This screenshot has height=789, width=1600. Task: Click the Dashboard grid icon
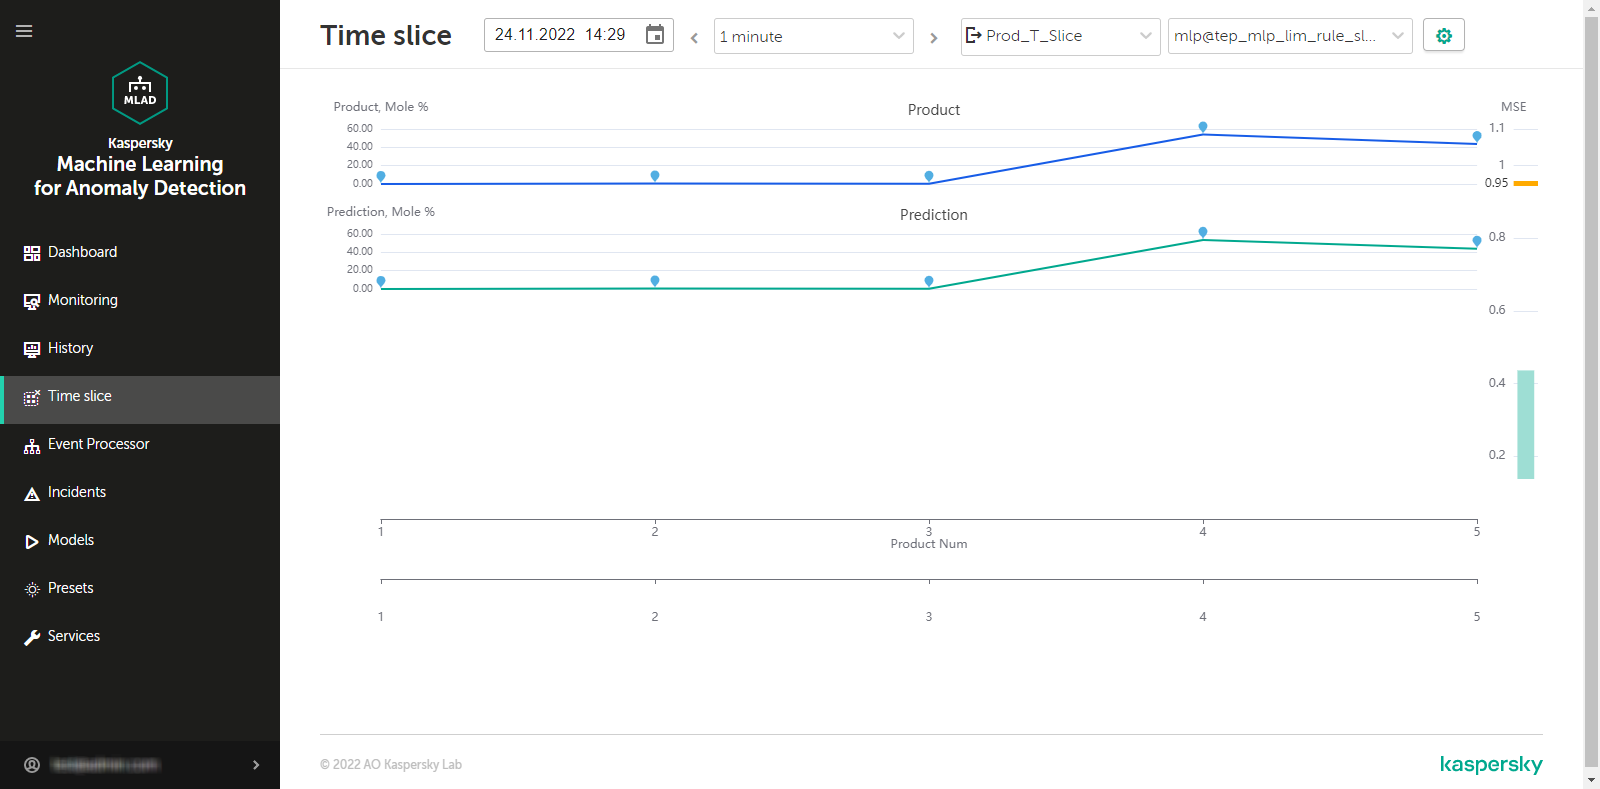32,253
